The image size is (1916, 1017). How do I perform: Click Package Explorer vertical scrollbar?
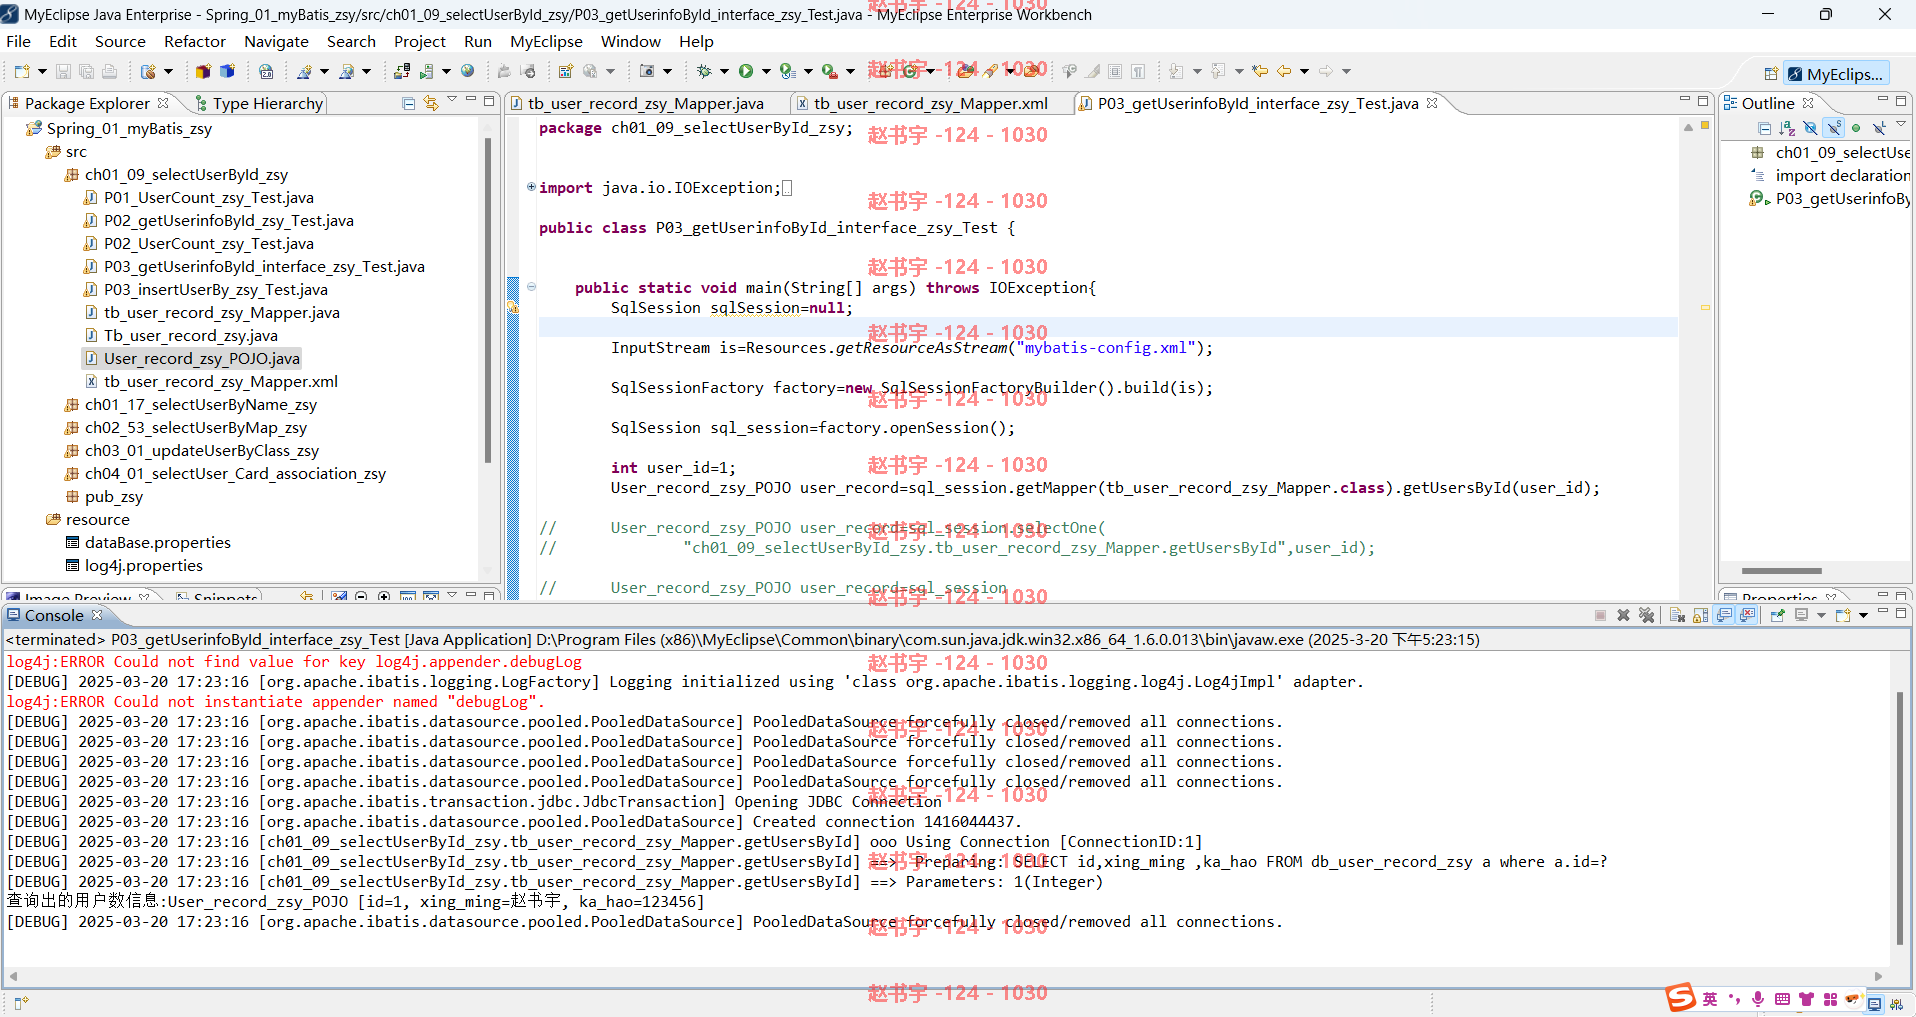[488, 300]
